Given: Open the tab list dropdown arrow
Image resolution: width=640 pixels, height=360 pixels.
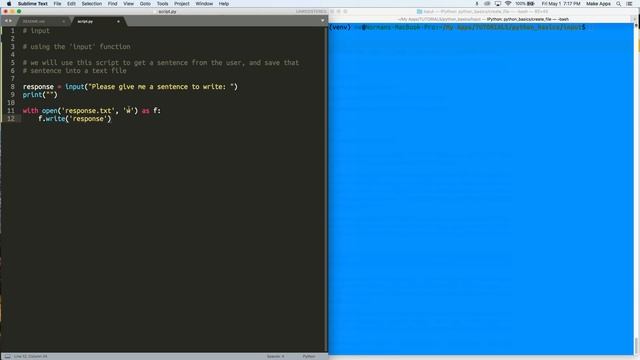Looking at the screenshot, I should point(322,21).
